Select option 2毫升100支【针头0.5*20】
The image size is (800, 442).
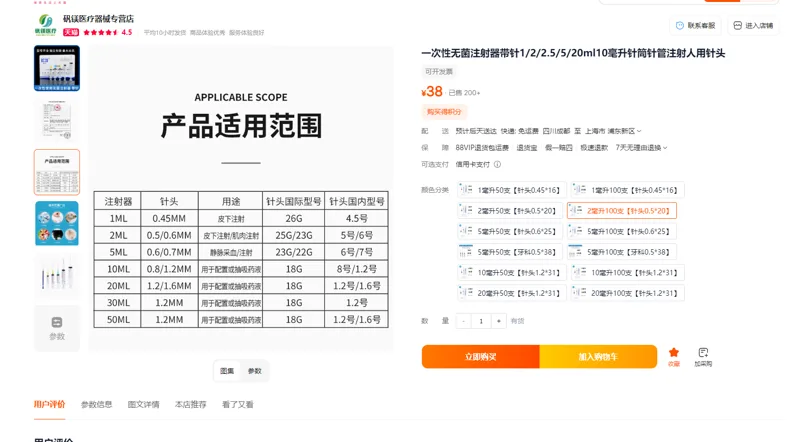point(622,211)
